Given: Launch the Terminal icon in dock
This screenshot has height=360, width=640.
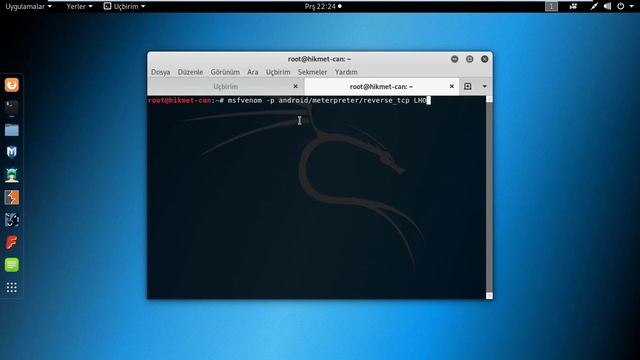Looking at the screenshot, I should [x=12, y=107].
